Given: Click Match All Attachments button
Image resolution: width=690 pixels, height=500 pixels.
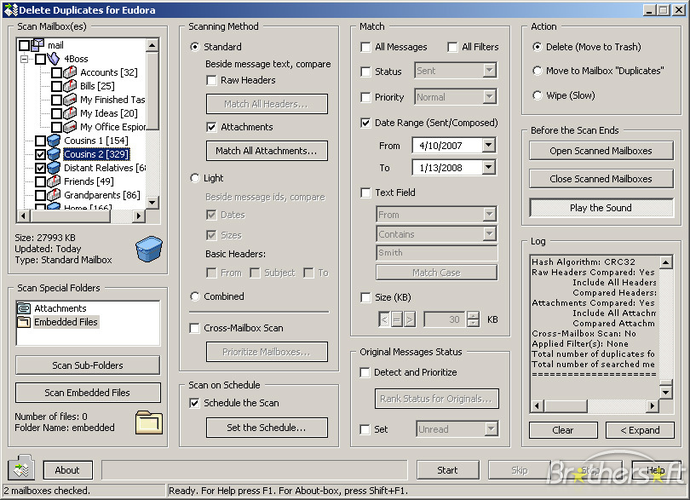Looking at the screenshot, I should click(267, 151).
